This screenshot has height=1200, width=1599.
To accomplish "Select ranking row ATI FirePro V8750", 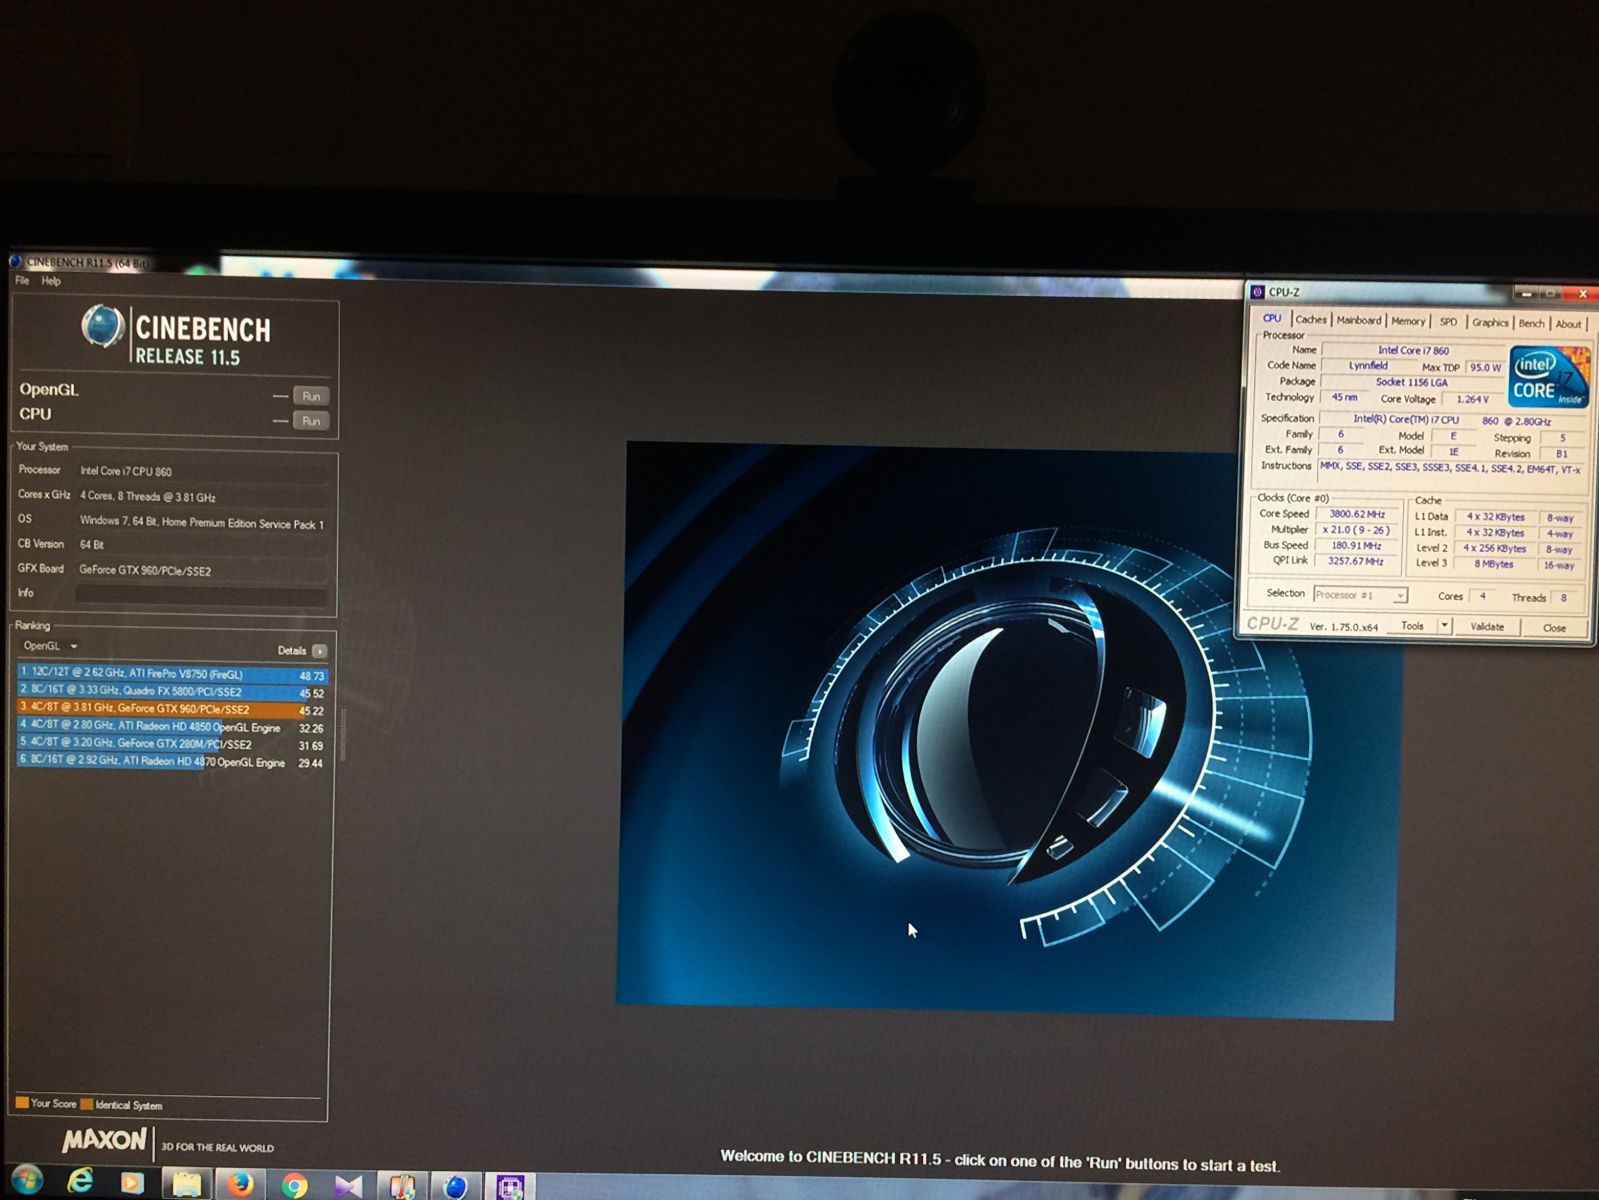I will click(x=172, y=675).
